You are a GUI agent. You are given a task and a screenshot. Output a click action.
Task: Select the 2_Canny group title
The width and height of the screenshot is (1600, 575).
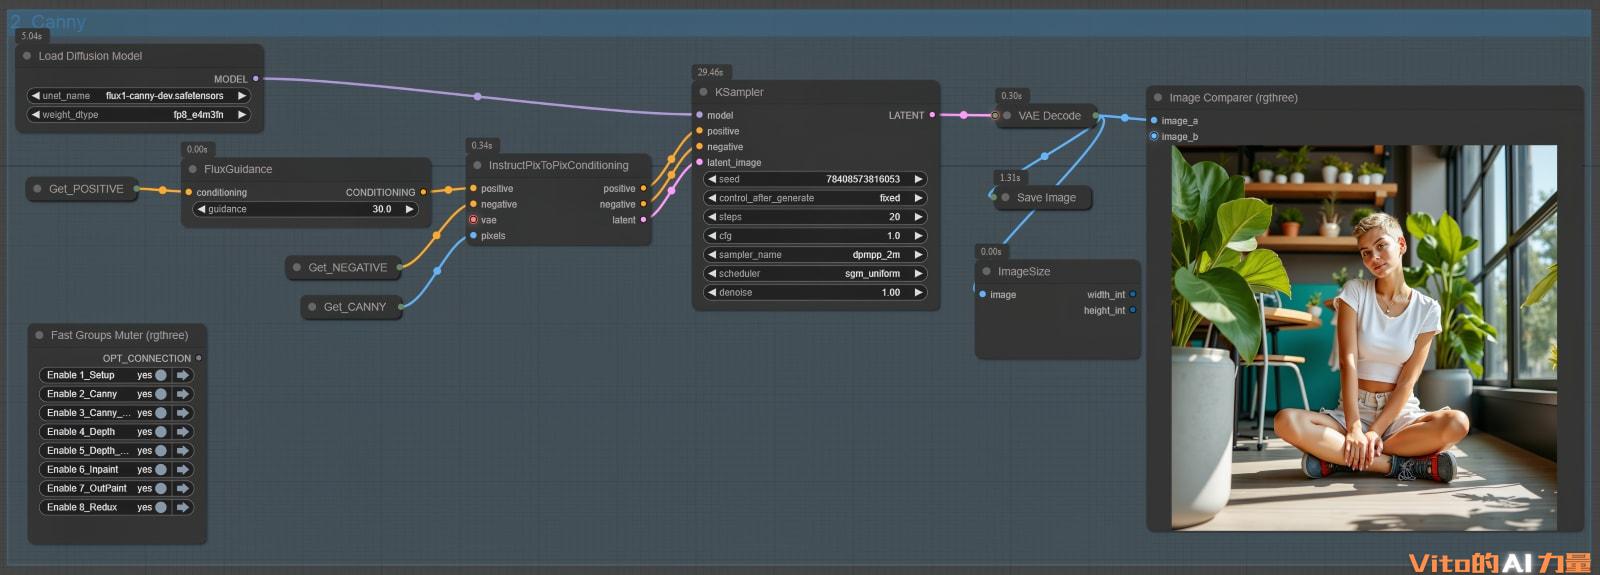point(48,22)
